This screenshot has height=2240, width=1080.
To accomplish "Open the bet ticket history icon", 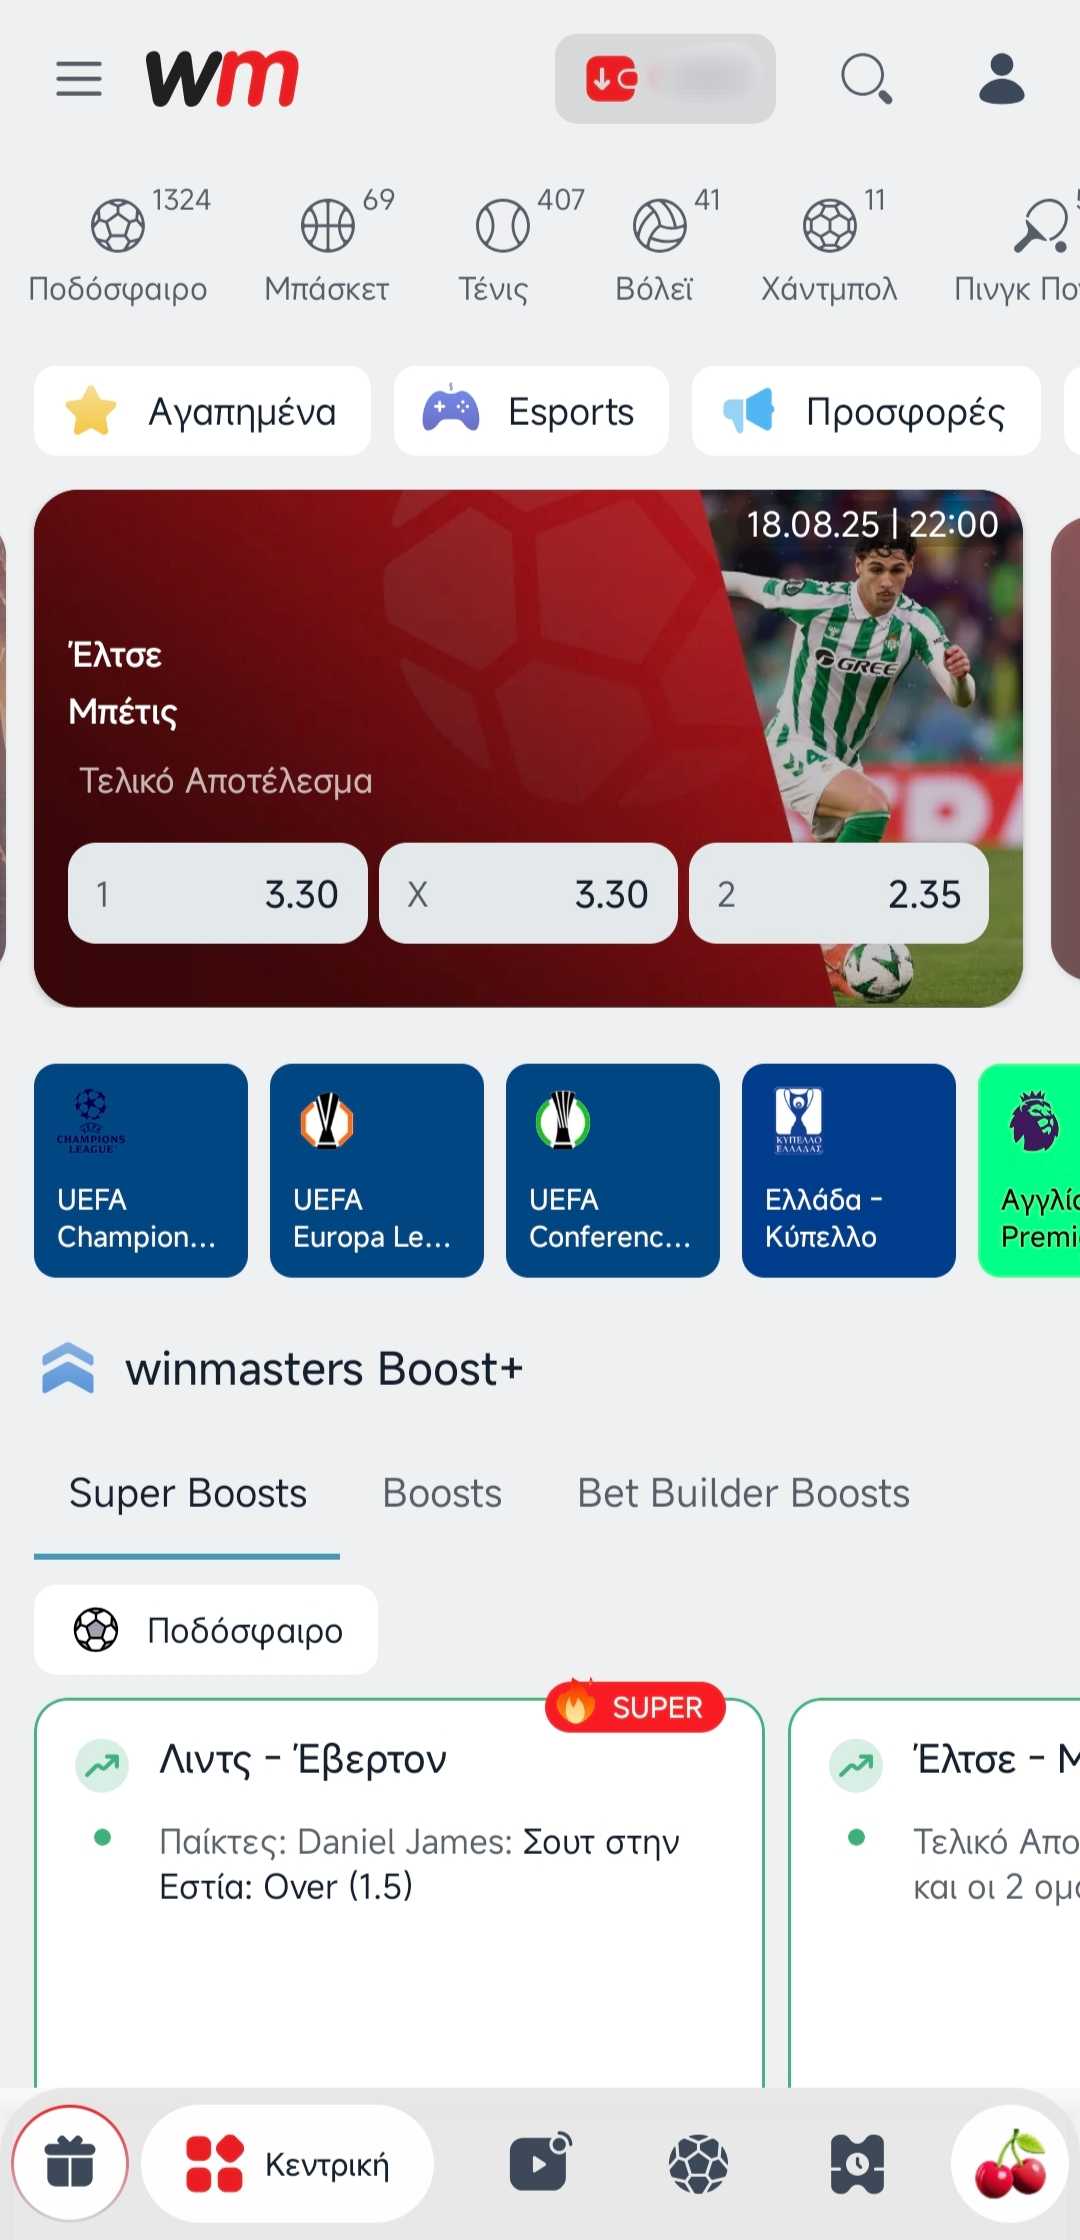I will click(857, 2164).
